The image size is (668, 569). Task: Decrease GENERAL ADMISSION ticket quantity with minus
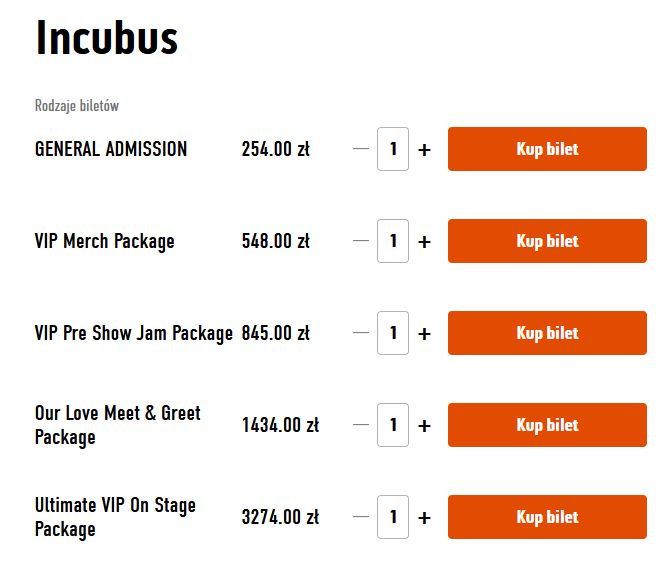[x=361, y=149]
